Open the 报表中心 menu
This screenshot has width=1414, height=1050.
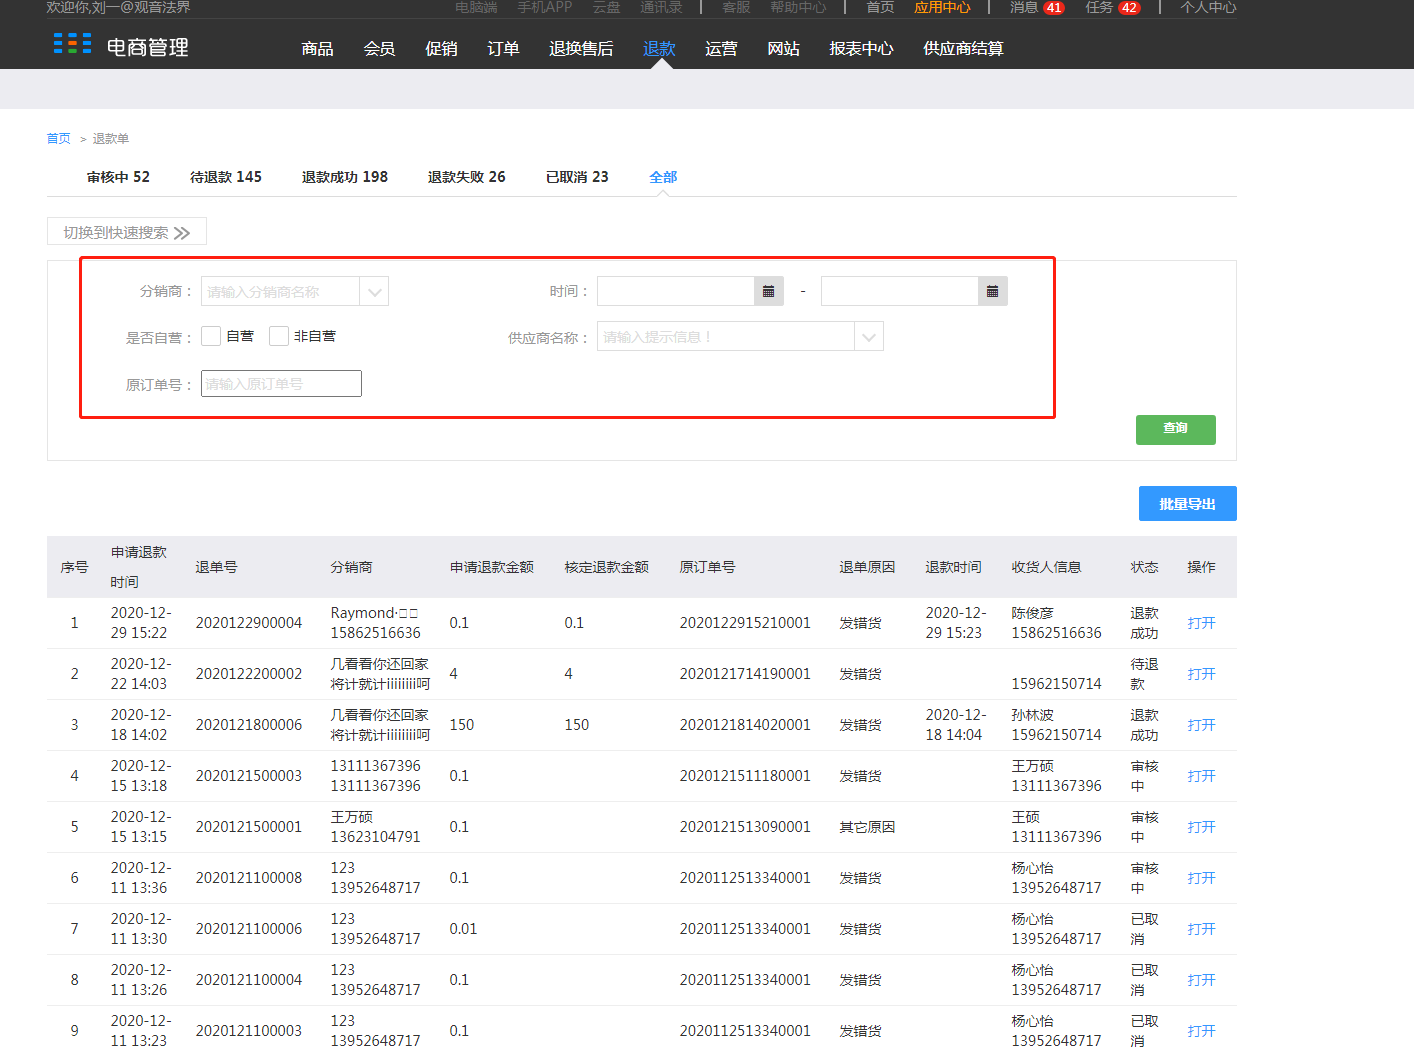pyautogui.click(x=861, y=48)
